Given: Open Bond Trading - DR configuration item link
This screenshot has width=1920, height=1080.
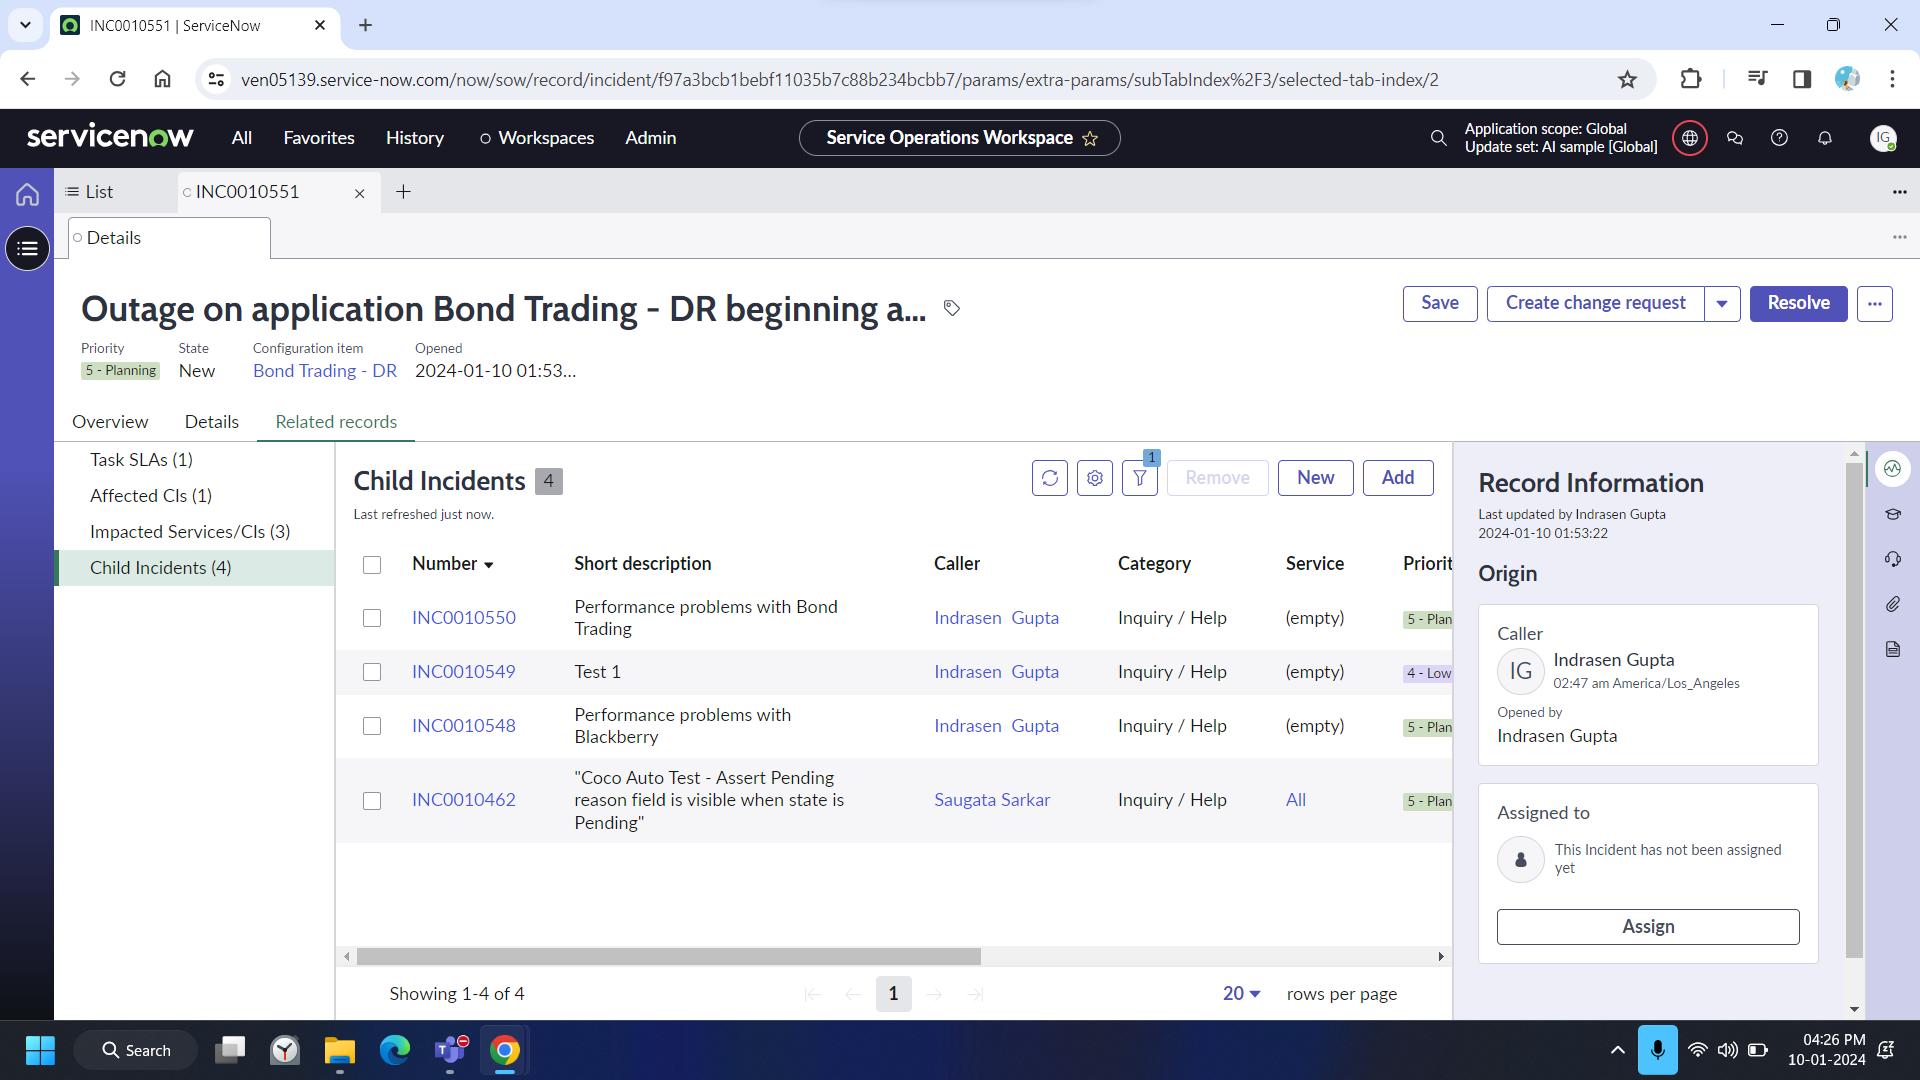Looking at the screenshot, I should pyautogui.click(x=325, y=371).
